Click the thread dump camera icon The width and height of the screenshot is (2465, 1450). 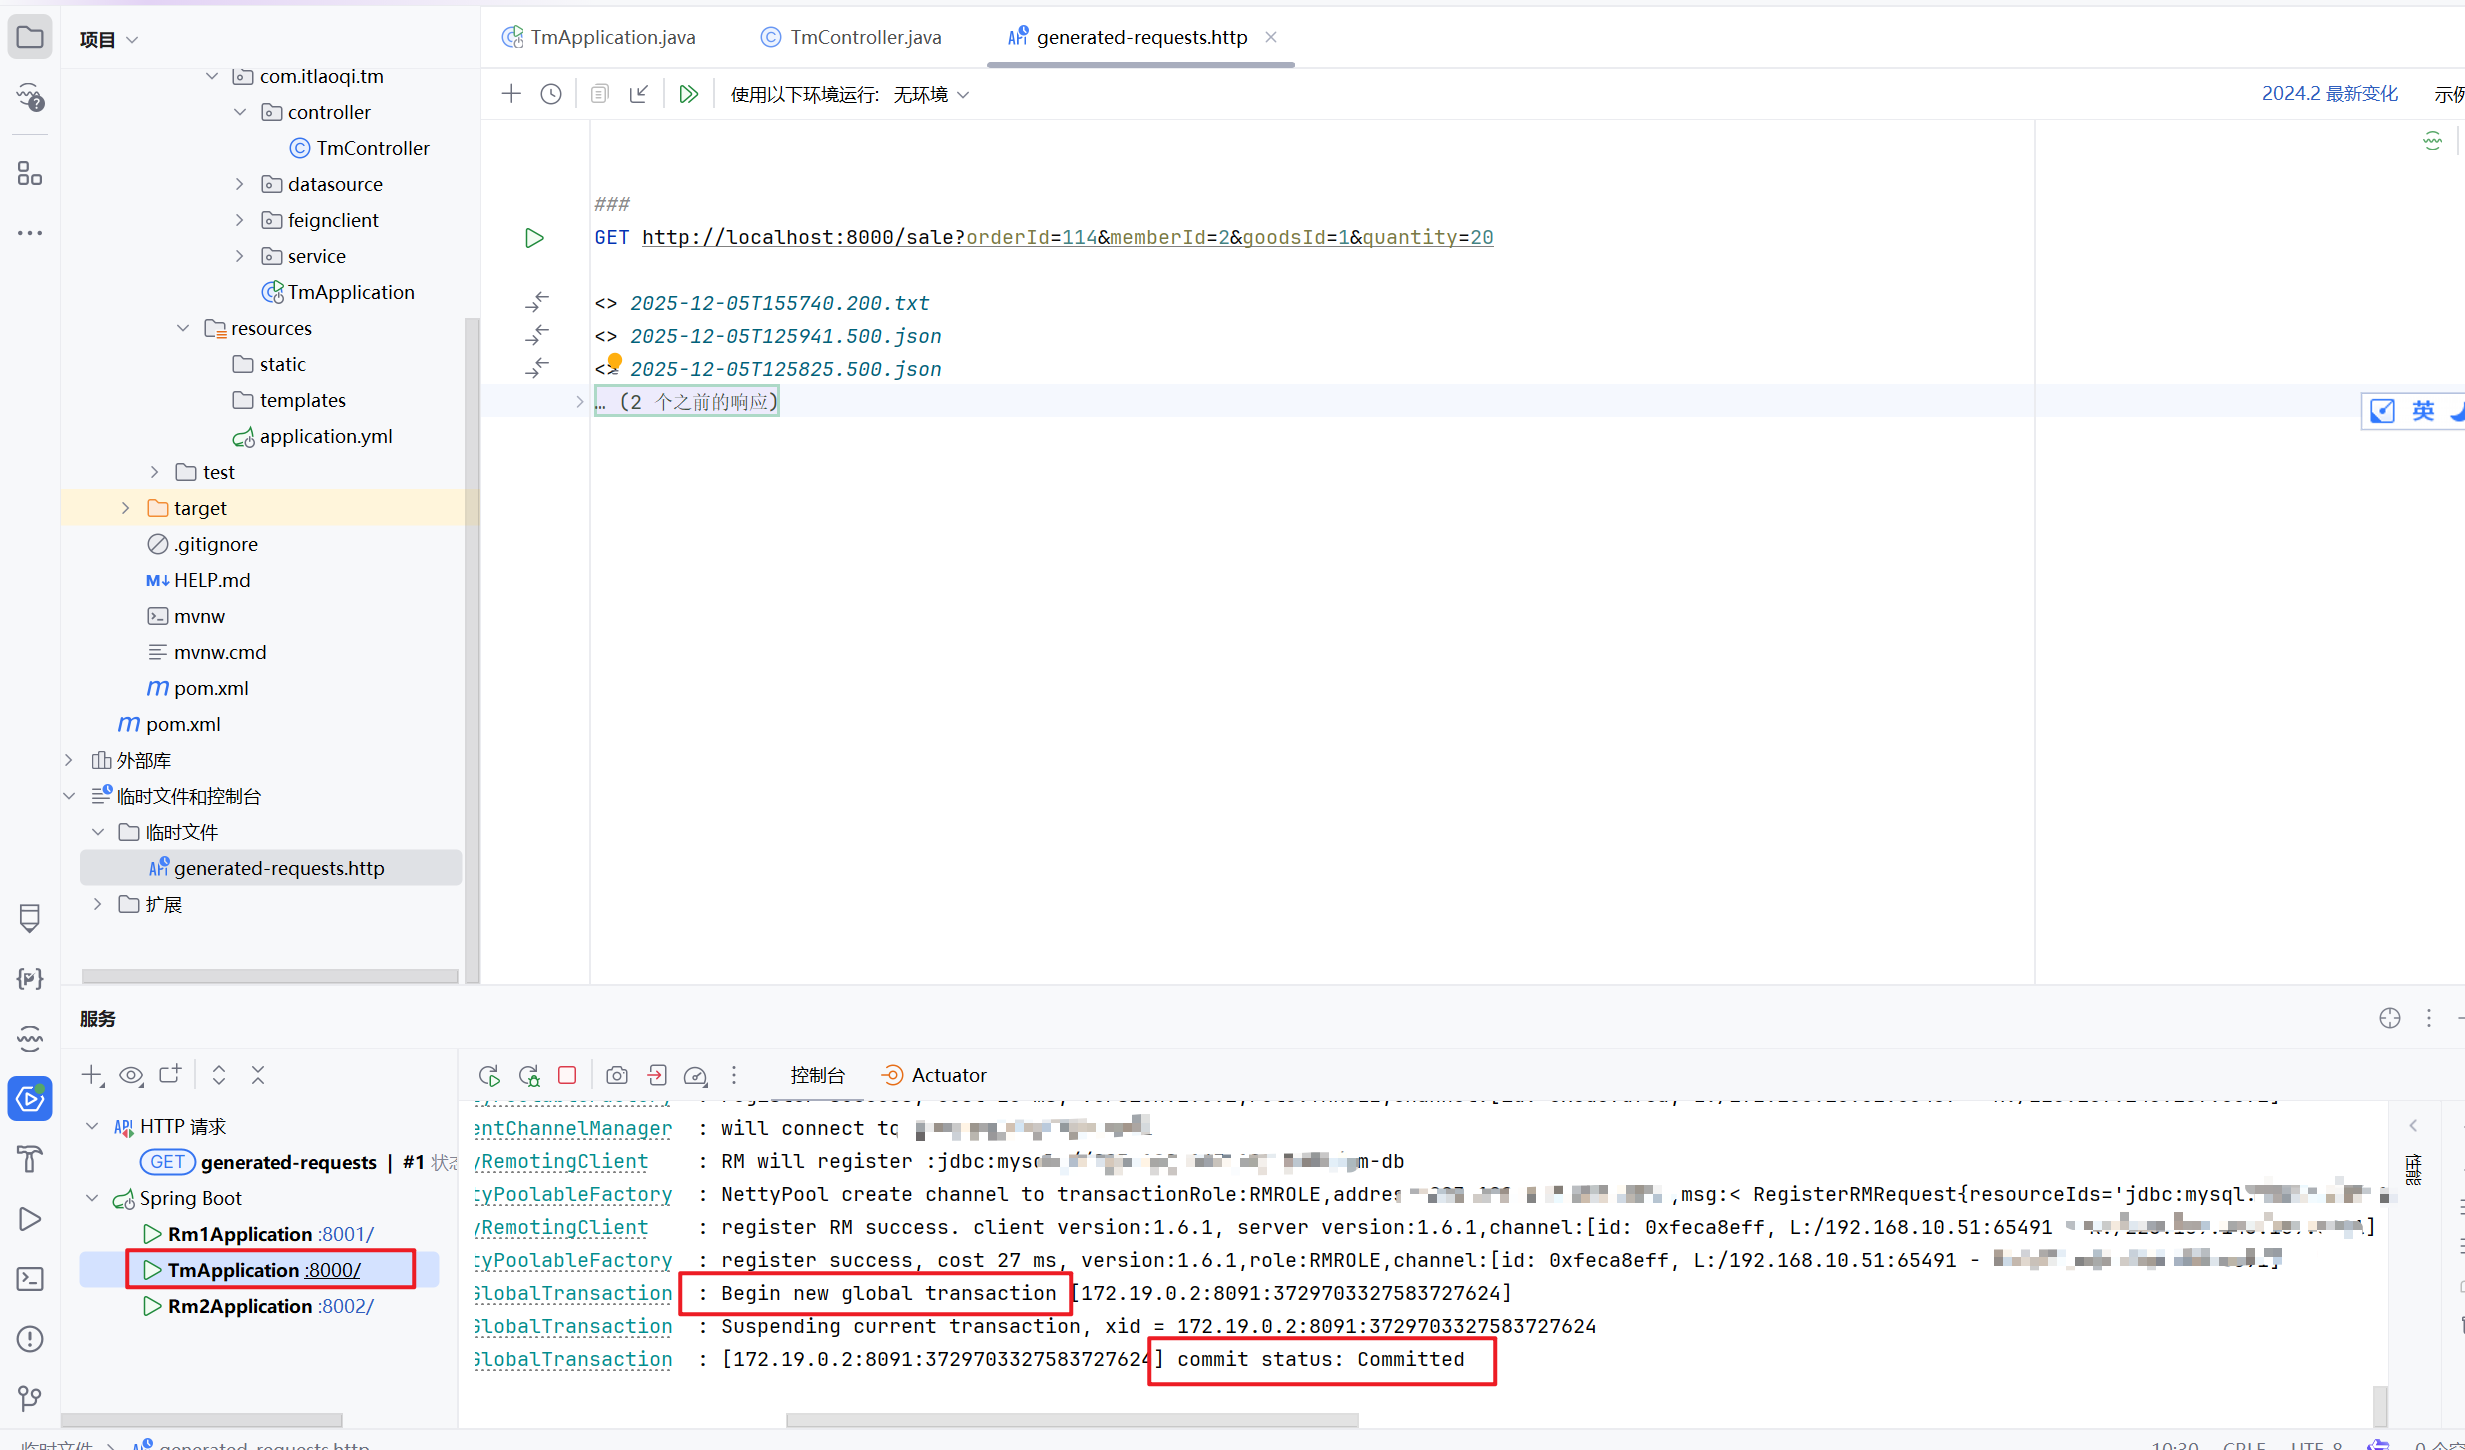617,1075
